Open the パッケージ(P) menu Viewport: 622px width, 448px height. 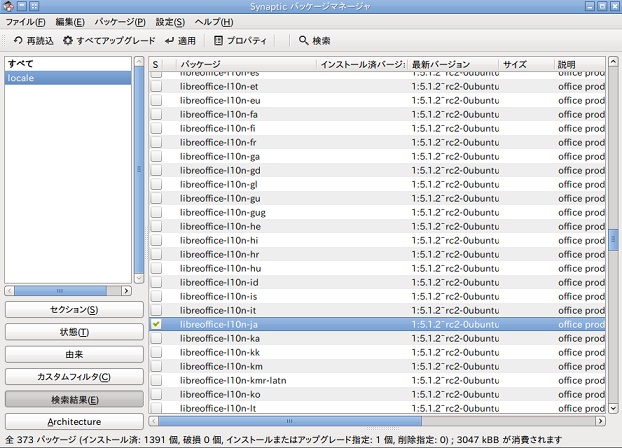(x=119, y=22)
